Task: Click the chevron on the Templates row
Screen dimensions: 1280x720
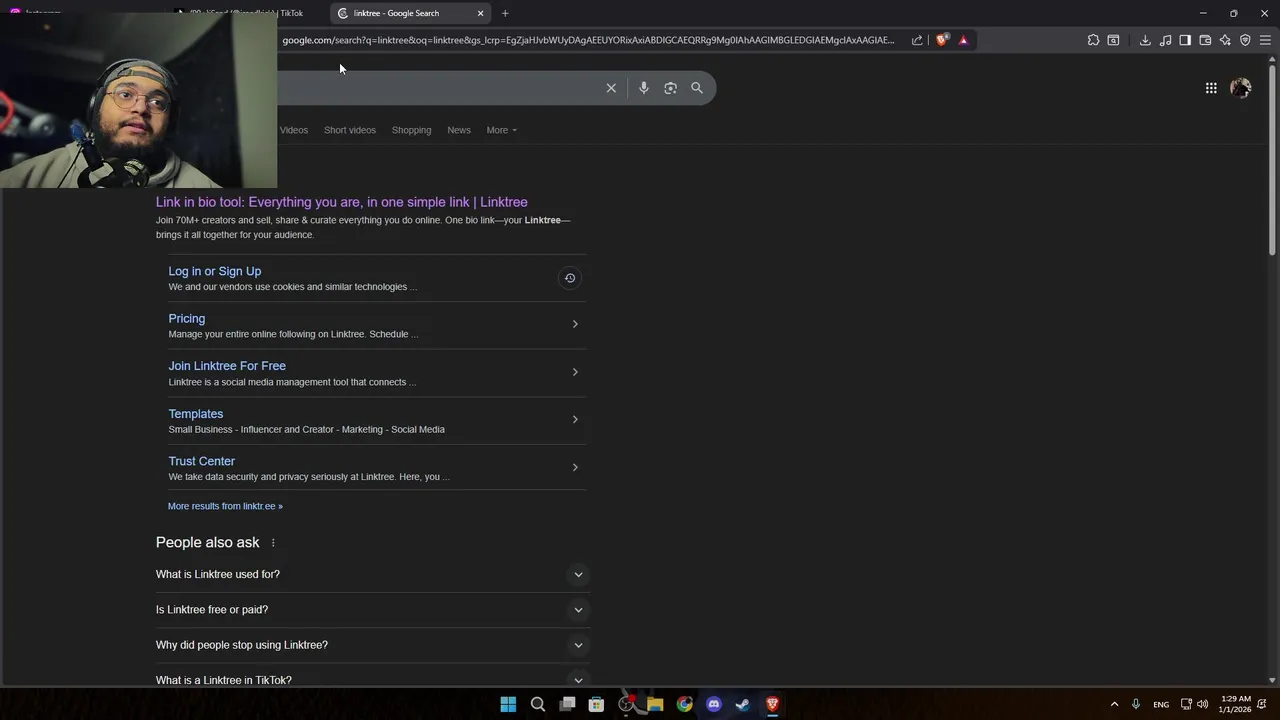Action: coord(575,419)
